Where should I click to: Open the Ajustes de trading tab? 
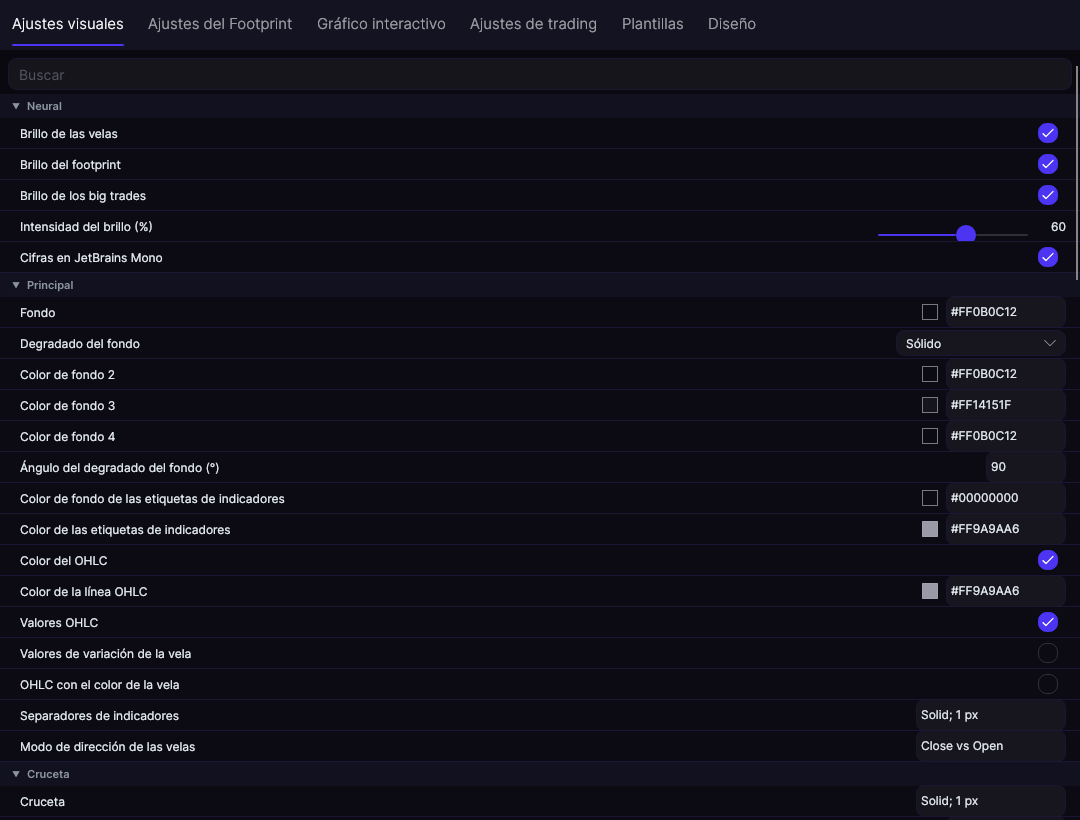click(x=533, y=24)
